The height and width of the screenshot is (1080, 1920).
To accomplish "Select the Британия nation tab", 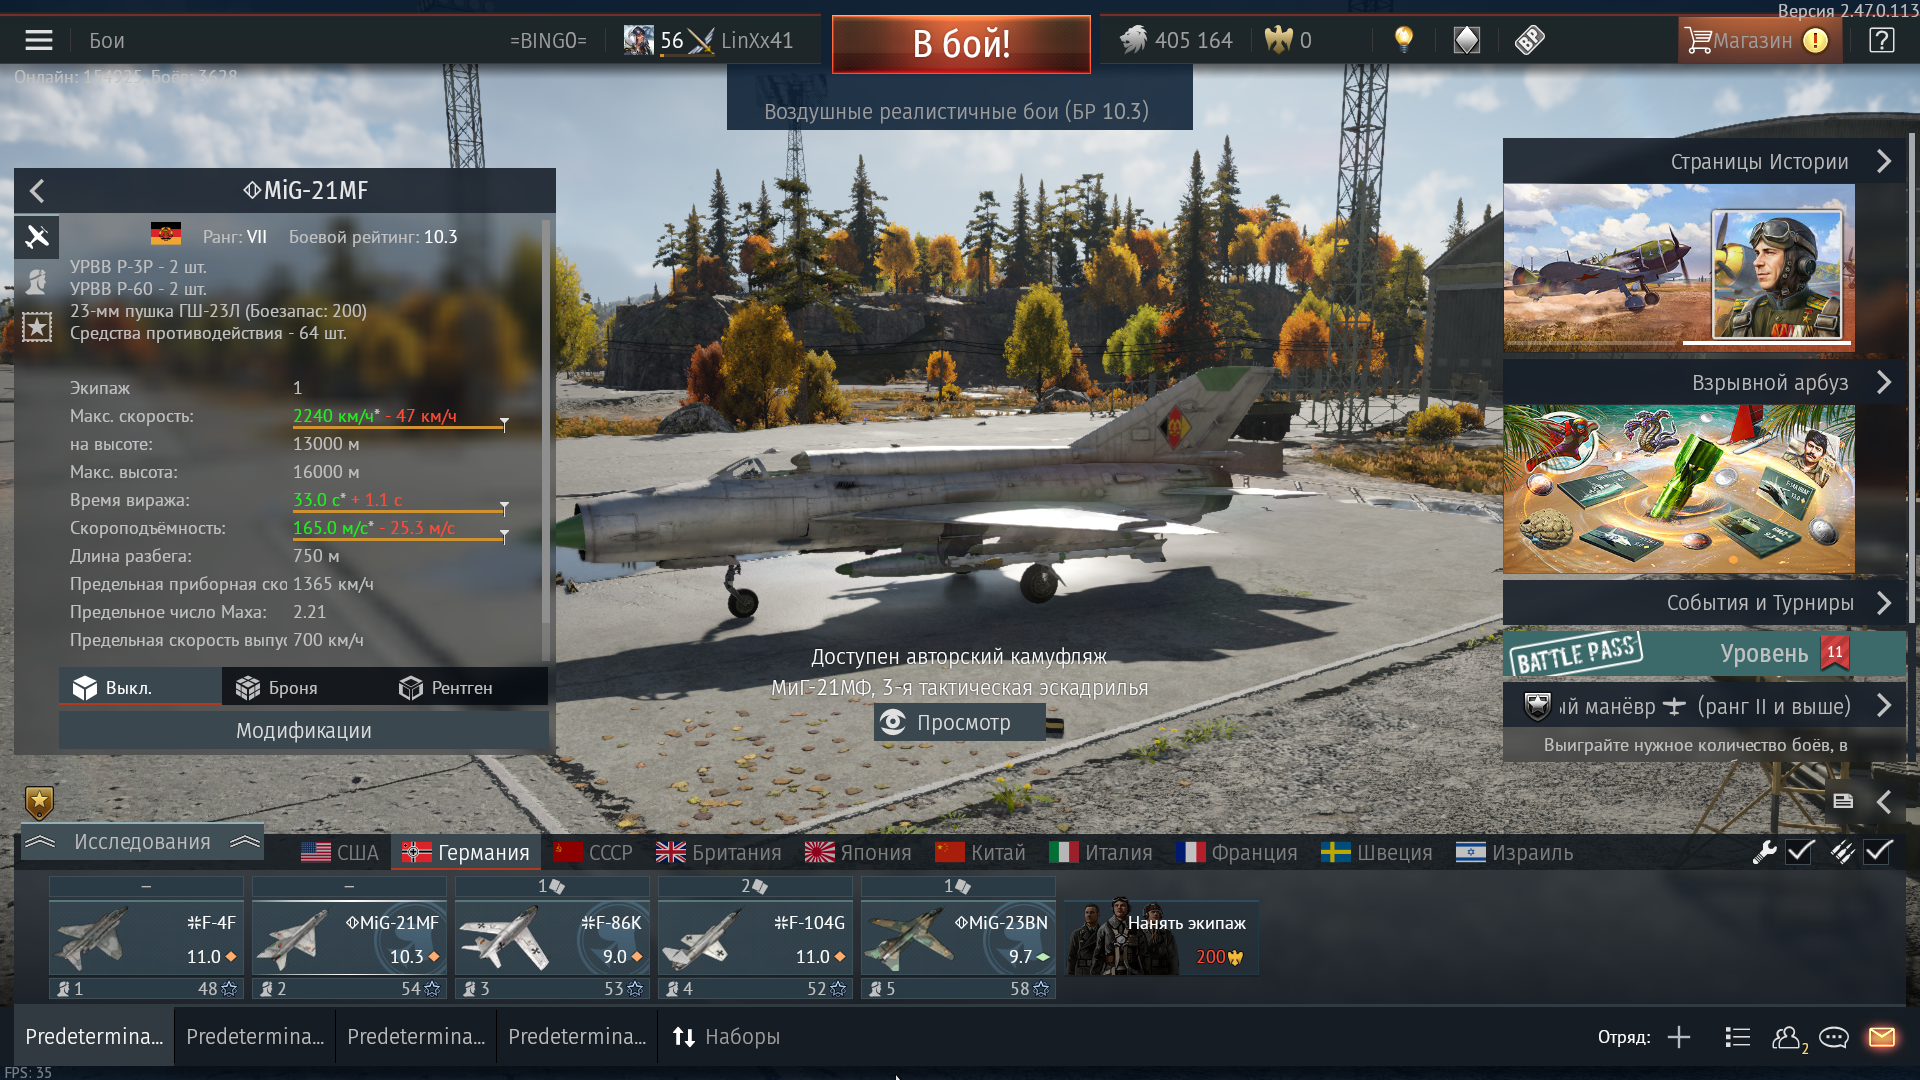I will click(x=718, y=853).
